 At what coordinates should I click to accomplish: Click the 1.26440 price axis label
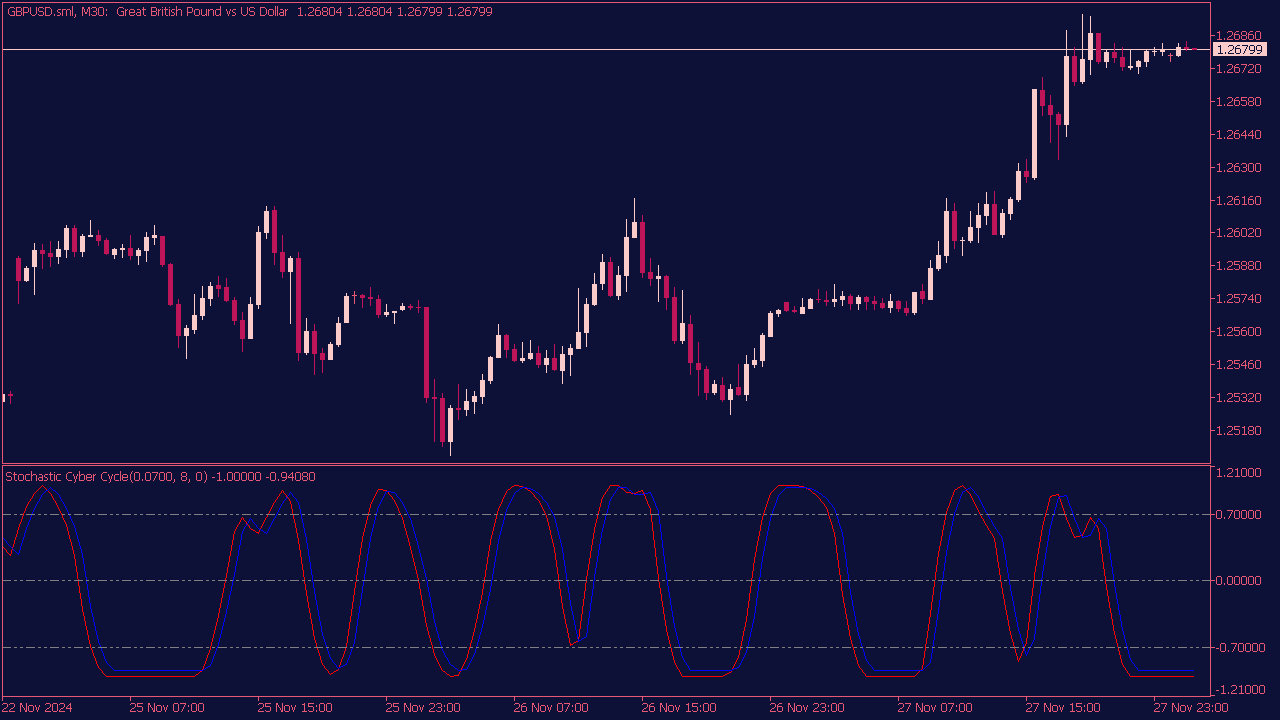[x=1241, y=134]
